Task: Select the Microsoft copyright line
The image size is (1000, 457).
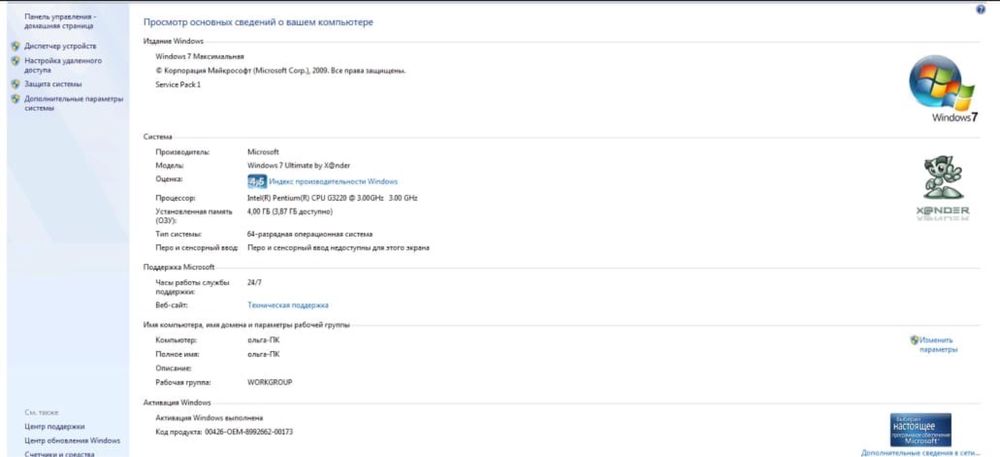Action: [281, 70]
